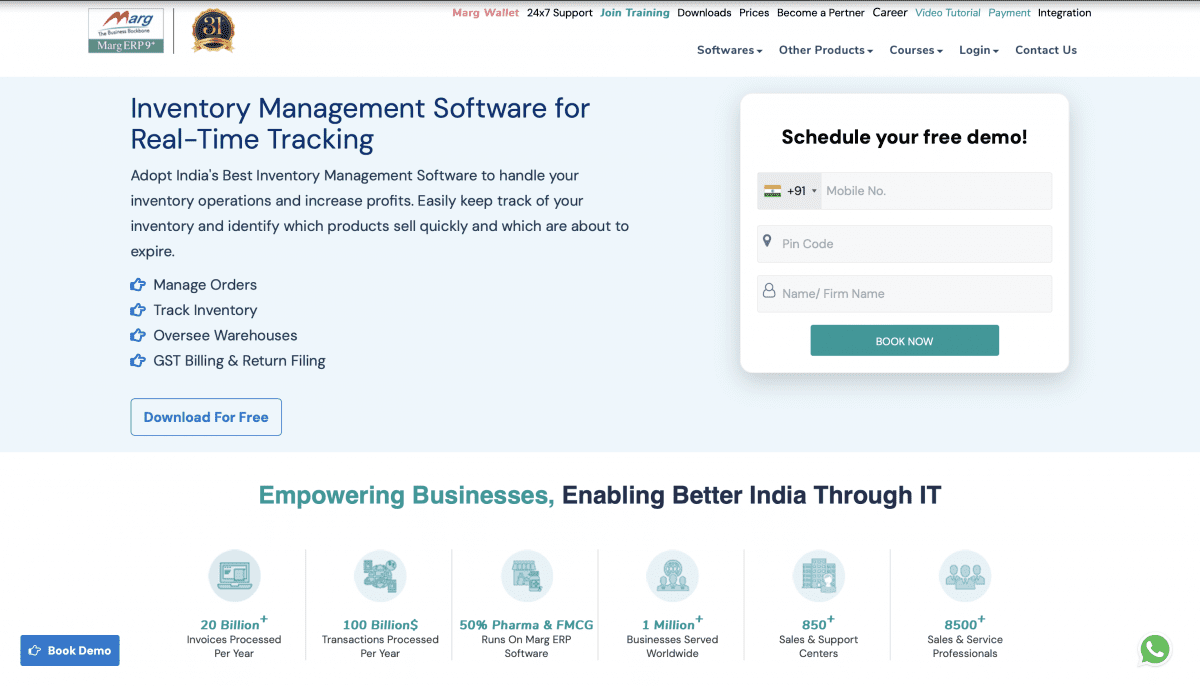Click the Marg ERP 9+ logo
Screen dimensions: 1200x686
tap(125, 30)
